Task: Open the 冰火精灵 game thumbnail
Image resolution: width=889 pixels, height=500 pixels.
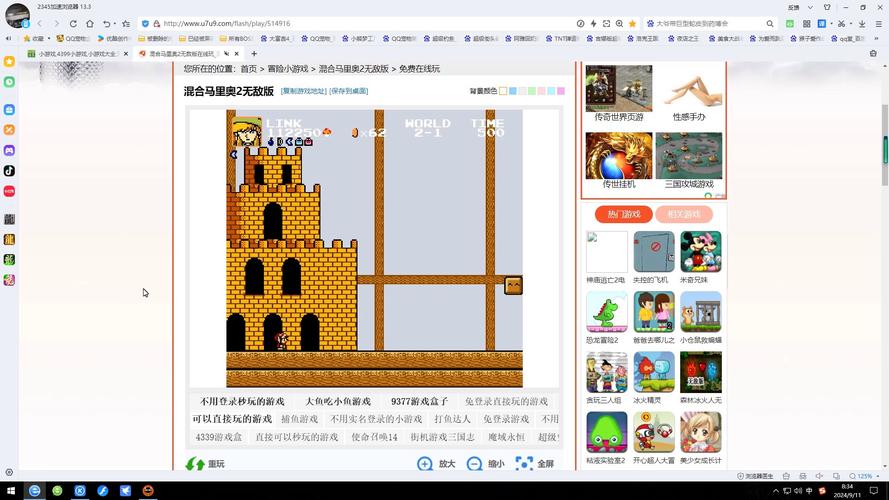Action: (x=654, y=372)
